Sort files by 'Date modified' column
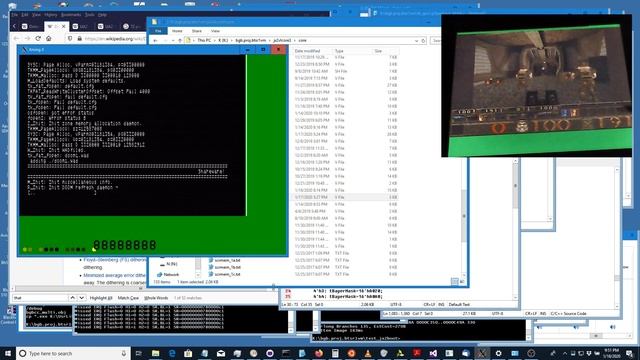640x360 pixels. [x=308, y=51]
